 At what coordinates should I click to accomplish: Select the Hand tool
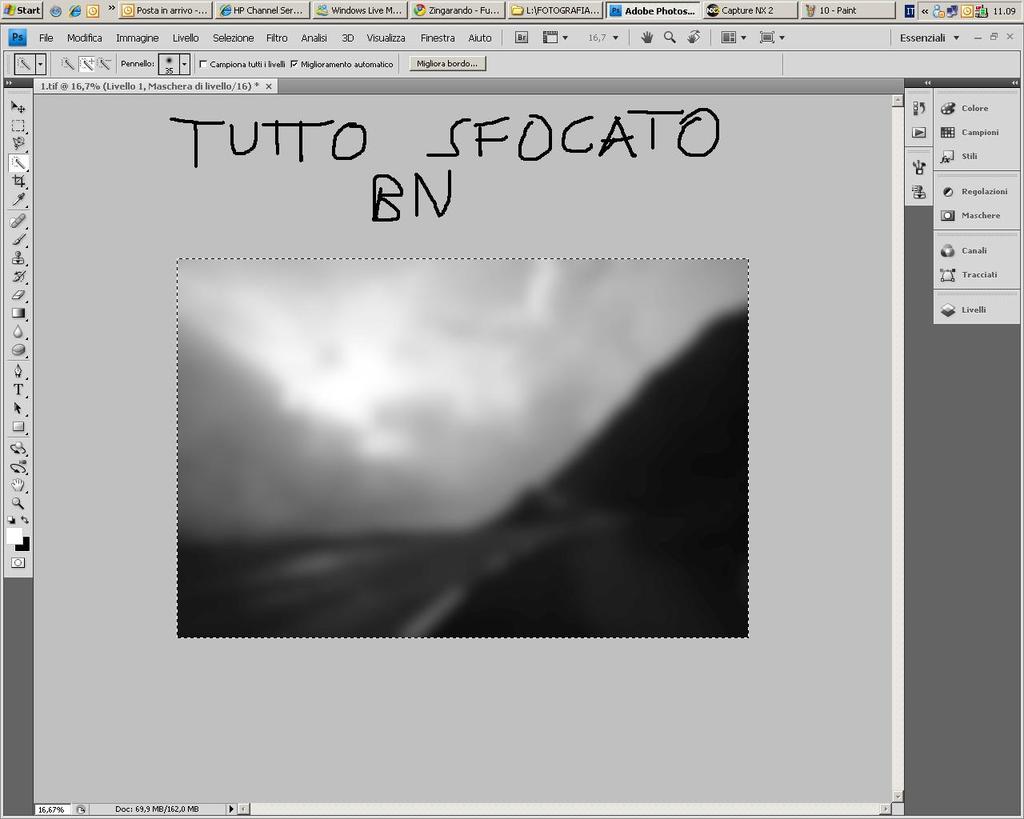[x=18, y=486]
